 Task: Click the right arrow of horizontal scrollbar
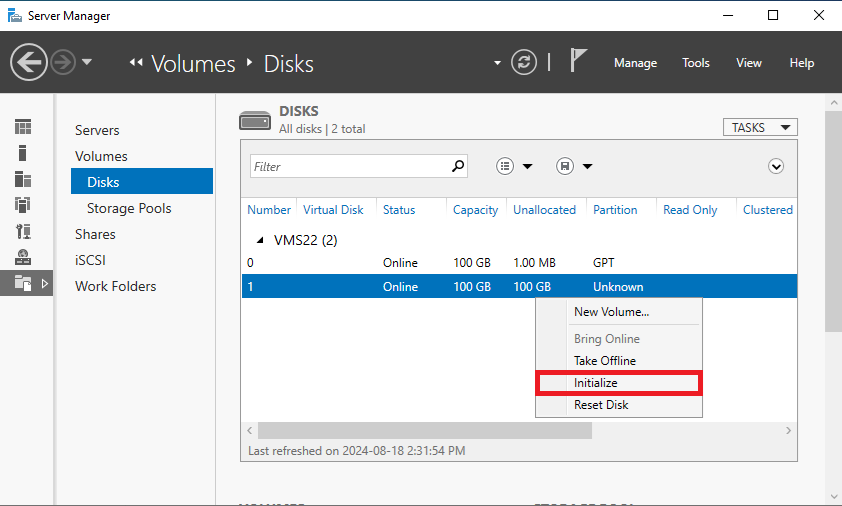(x=788, y=430)
